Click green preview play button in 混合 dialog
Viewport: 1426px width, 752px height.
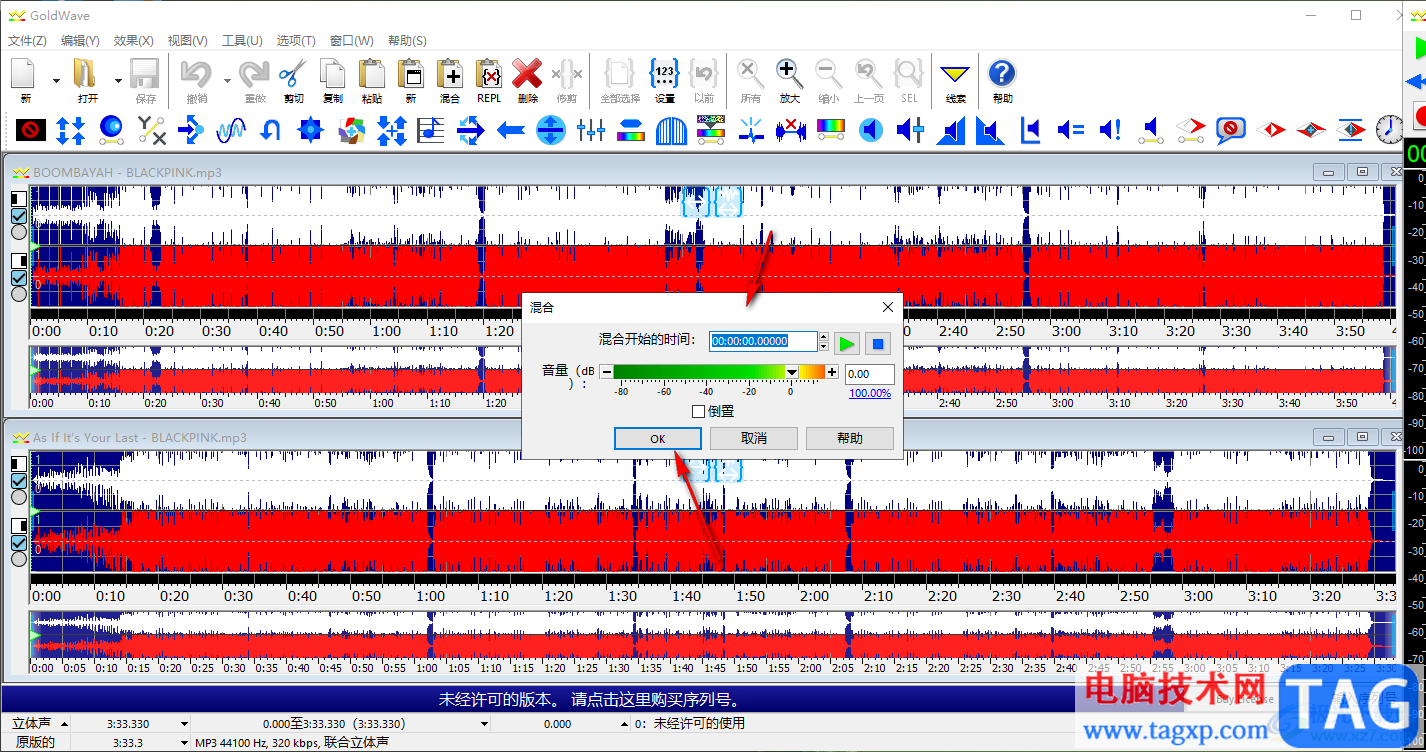pos(847,344)
